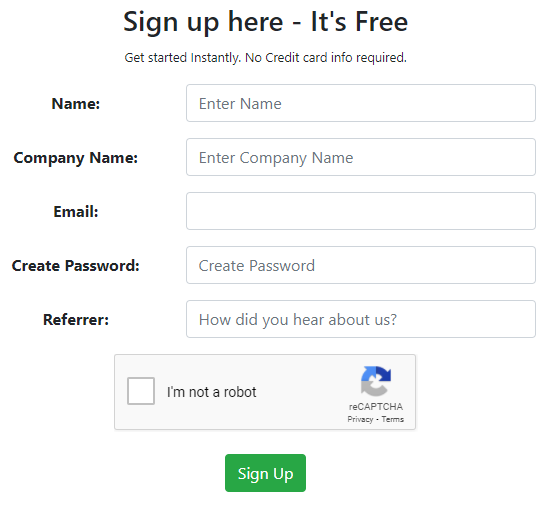Open the reCAPTCHA Privacy link
This screenshot has height=506, width=554.
(x=360, y=419)
